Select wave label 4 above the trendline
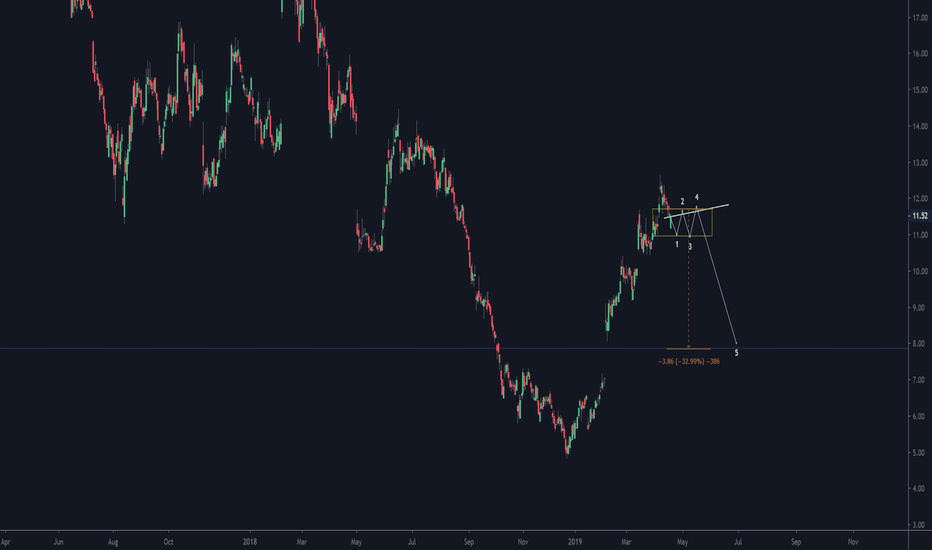932x550 pixels. (697, 197)
